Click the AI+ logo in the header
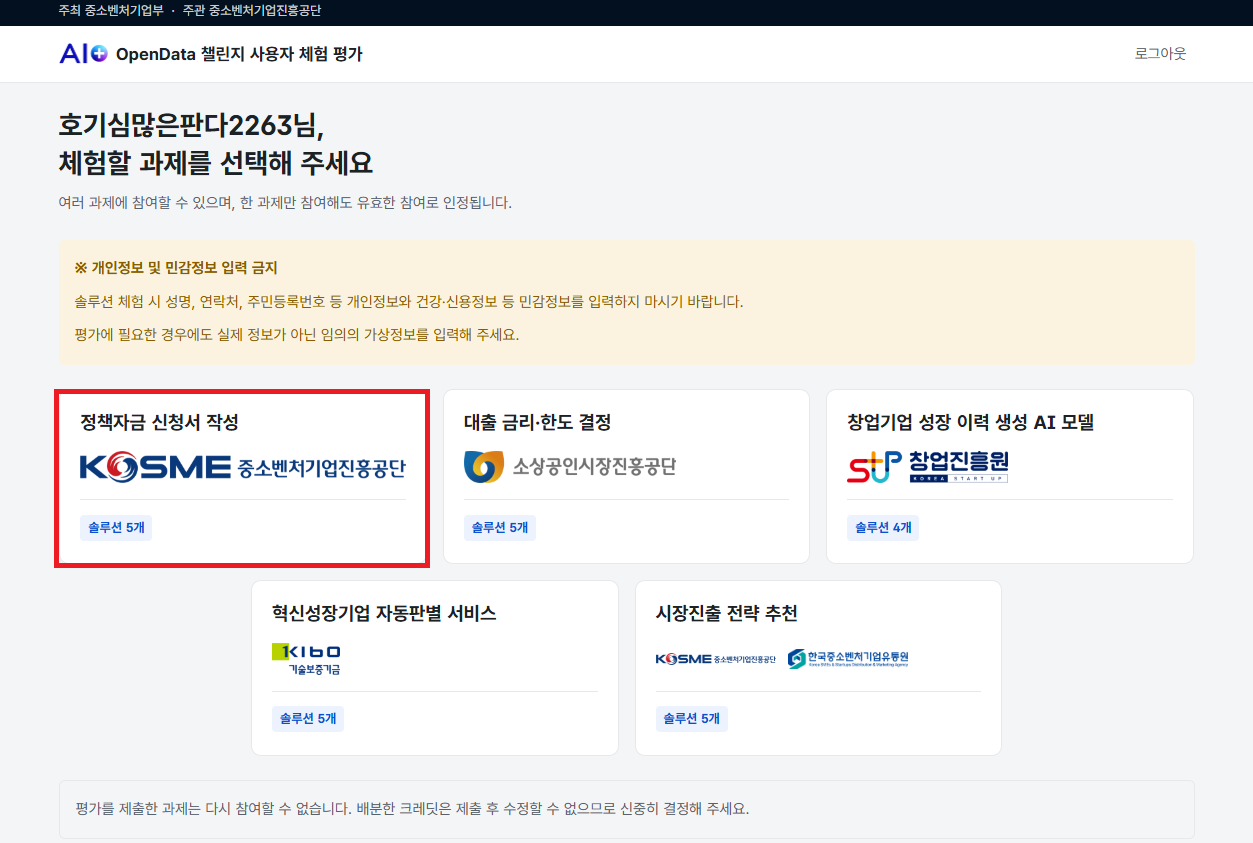The width and height of the screenshot is (1253, 843). (83, 54)
